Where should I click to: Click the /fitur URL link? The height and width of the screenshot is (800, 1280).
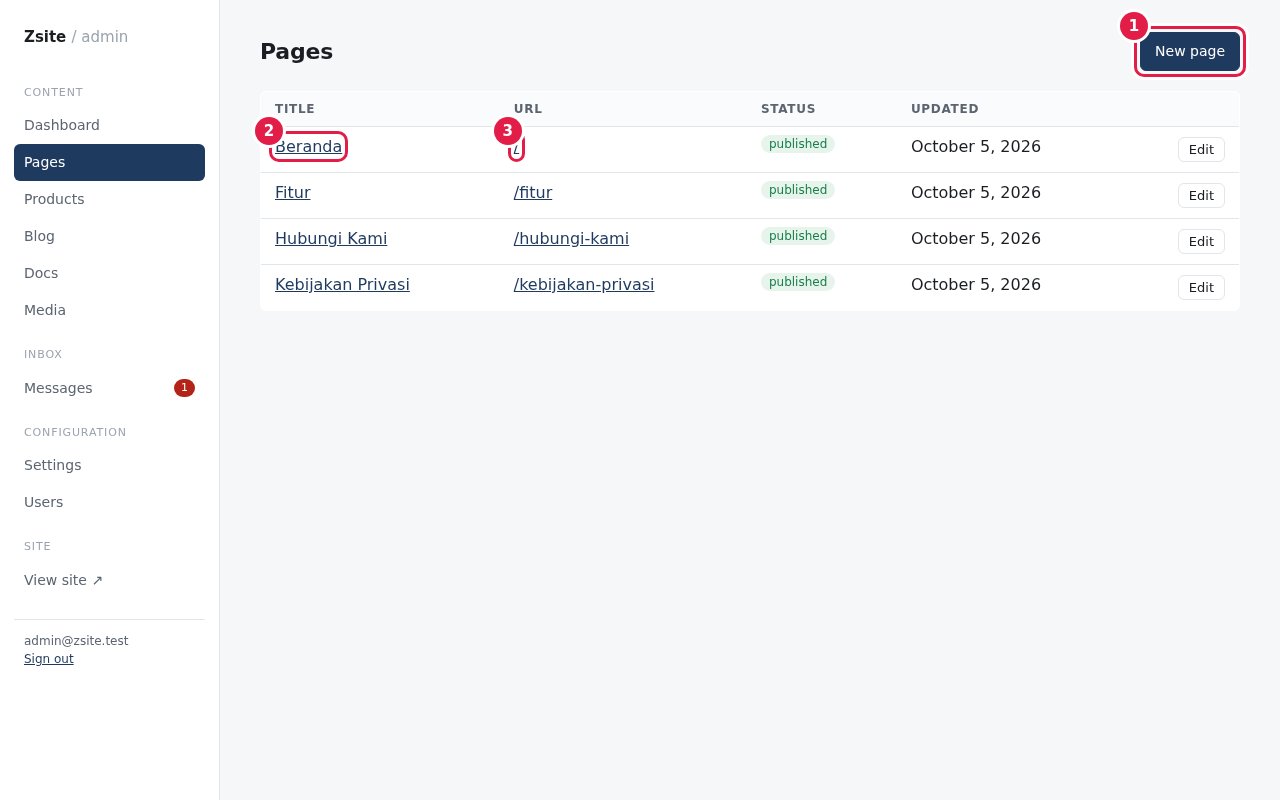[533, 193]
